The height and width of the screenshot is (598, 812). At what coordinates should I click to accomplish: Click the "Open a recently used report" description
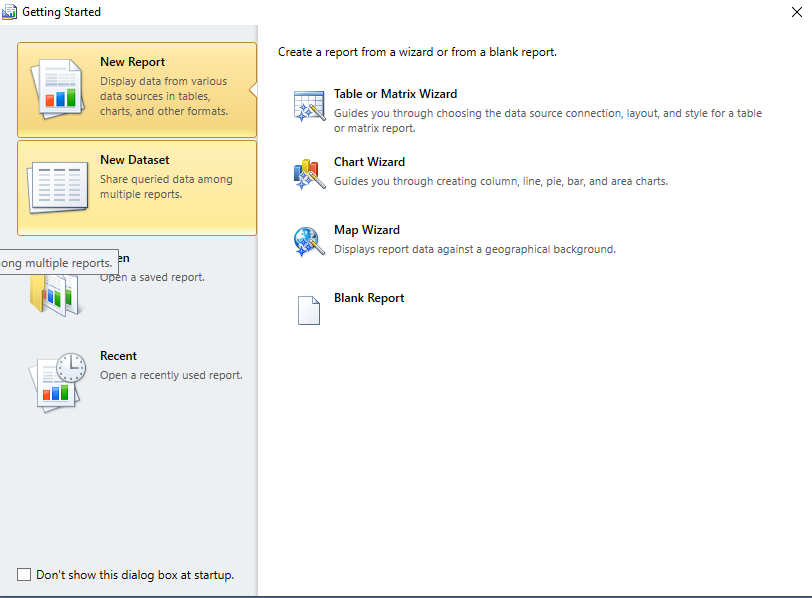click(x=171, y=375)
